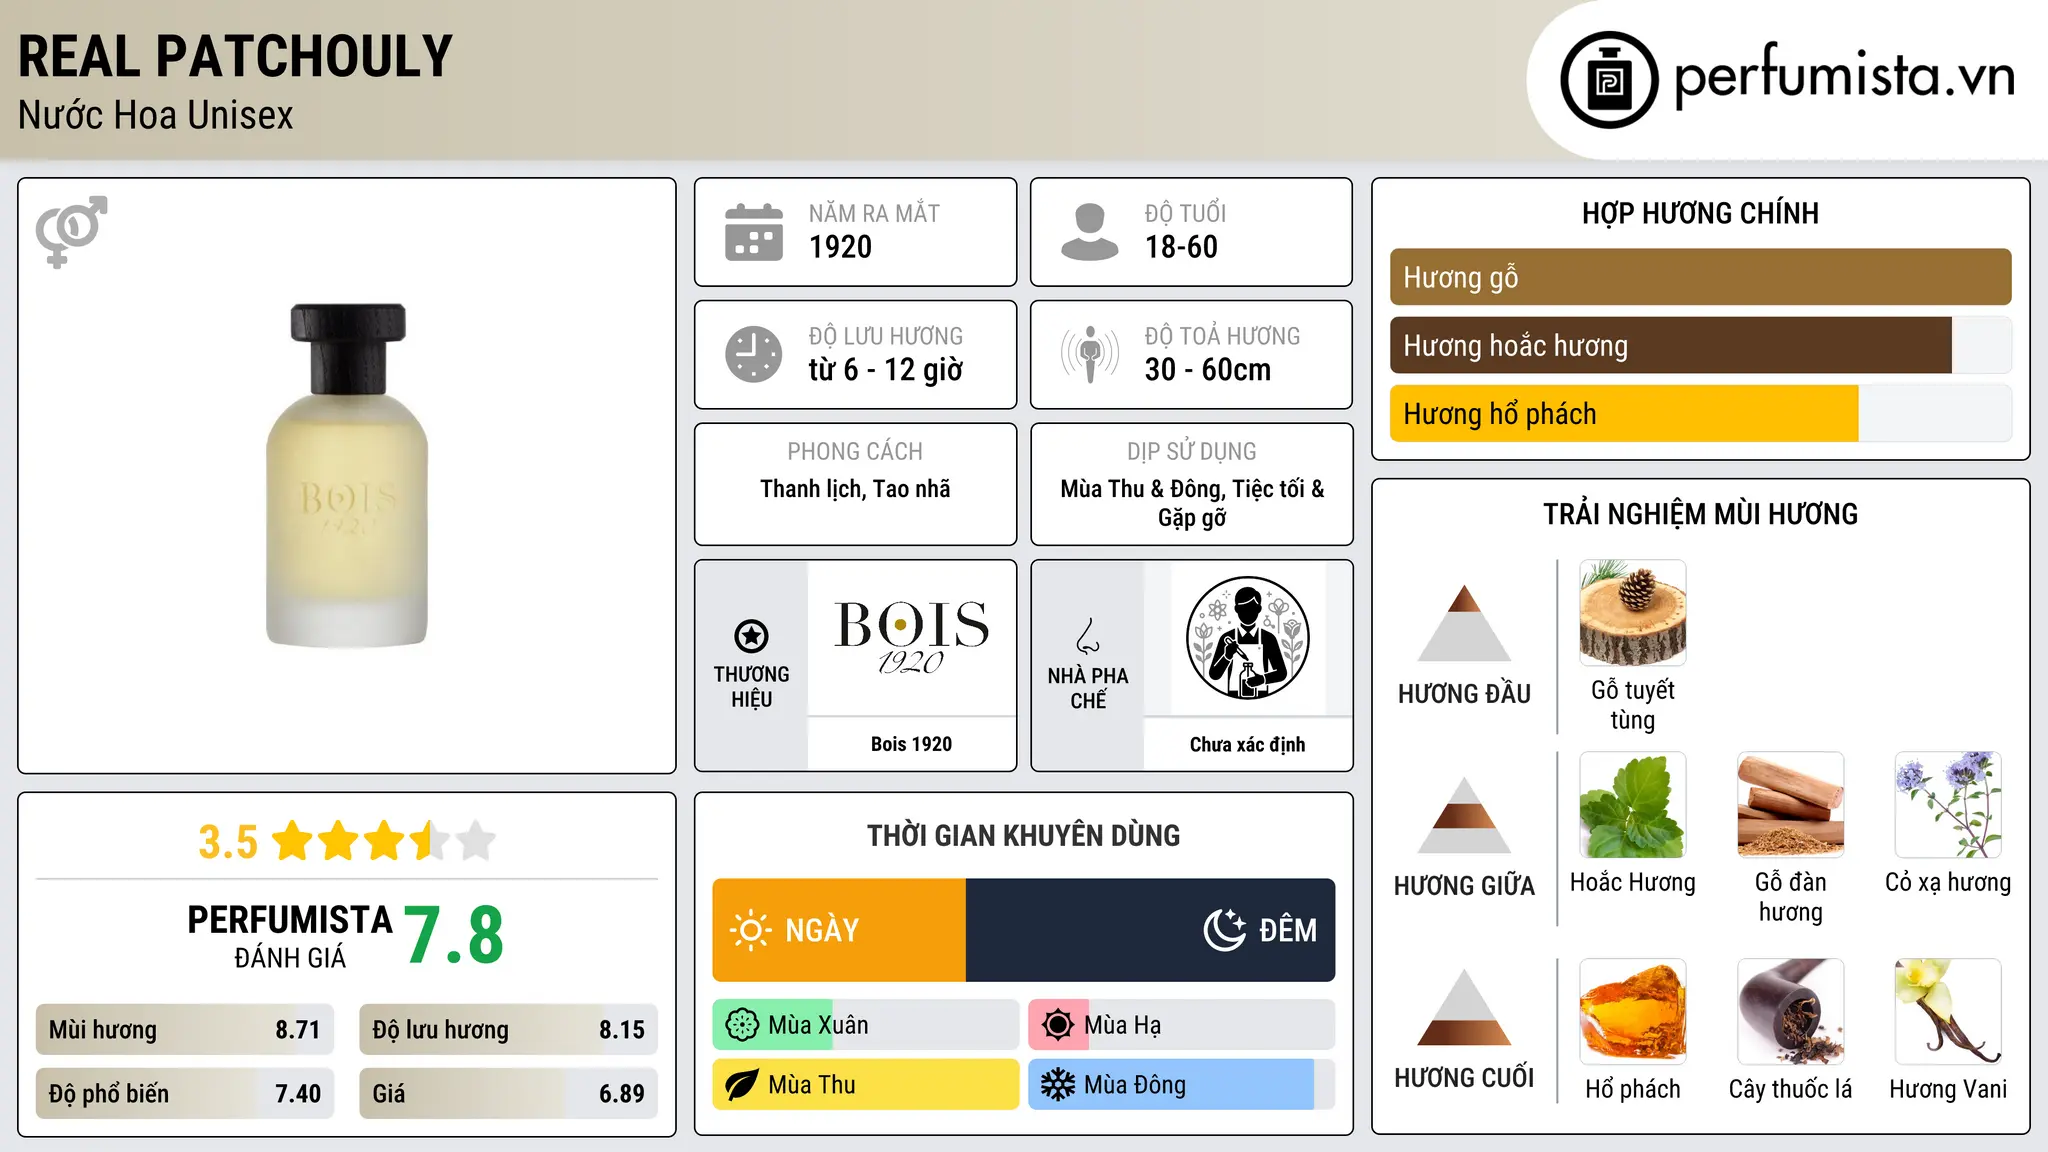
Task: Click the Bois 1920 brand logo
Action: click(911, 637)
